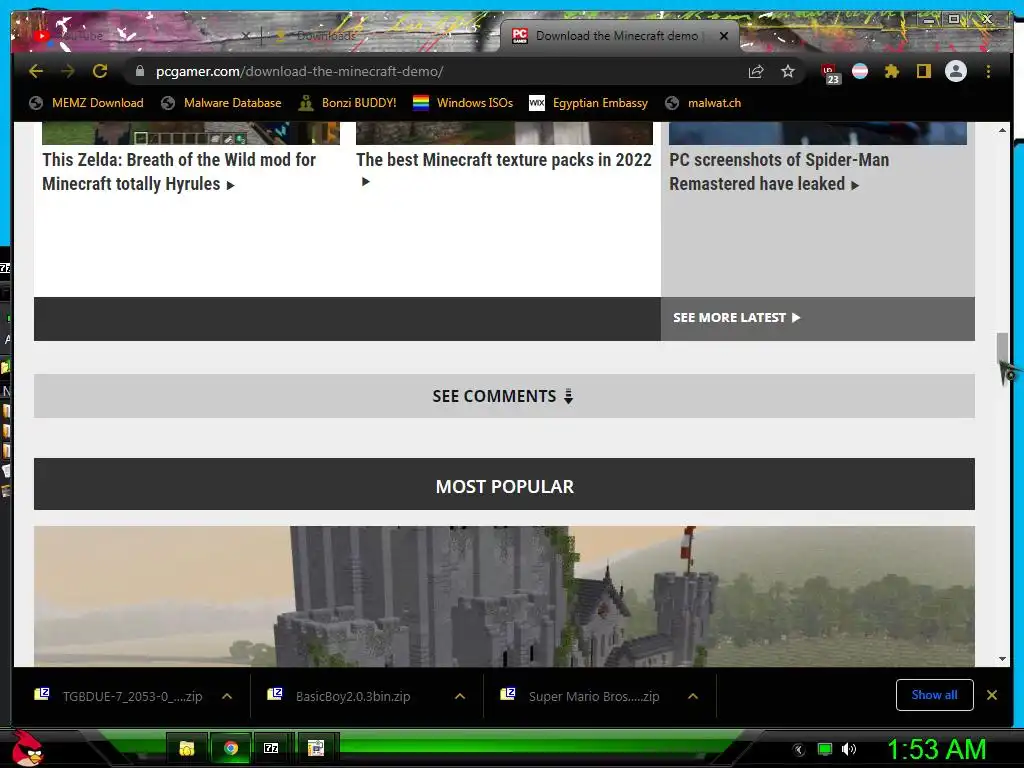Viewport: 1024px width, 768px height.
Task: Toggle the browser side panel icon
Action: pyautogui.click(x=923, y=71)
